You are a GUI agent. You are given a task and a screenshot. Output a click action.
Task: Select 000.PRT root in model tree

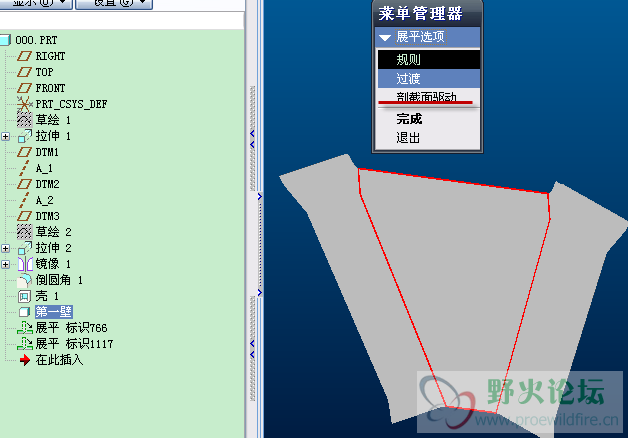pos(36,40)
